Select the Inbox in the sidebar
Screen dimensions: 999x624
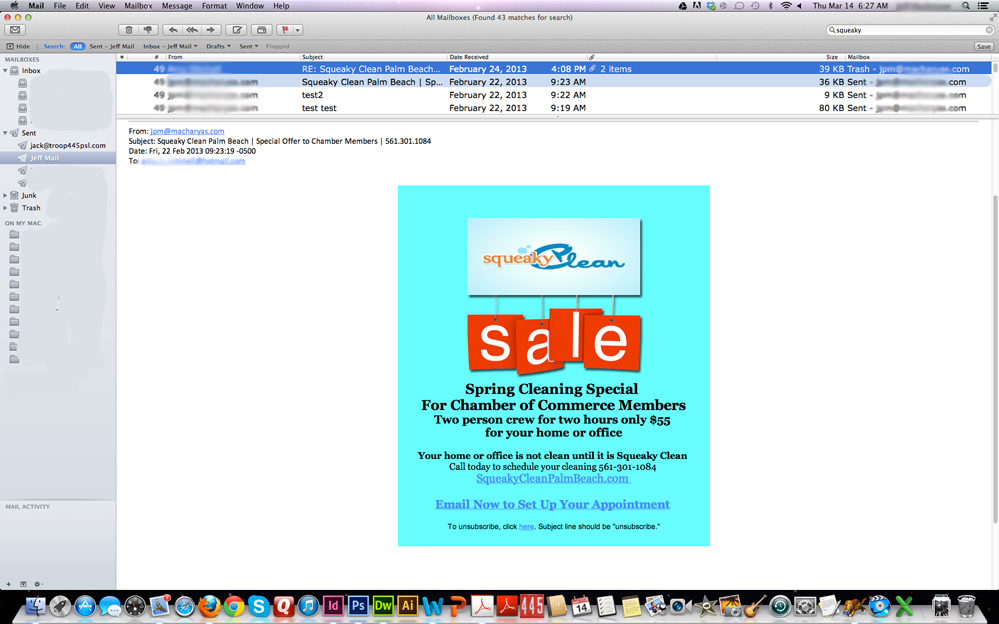tap(31, 71)
